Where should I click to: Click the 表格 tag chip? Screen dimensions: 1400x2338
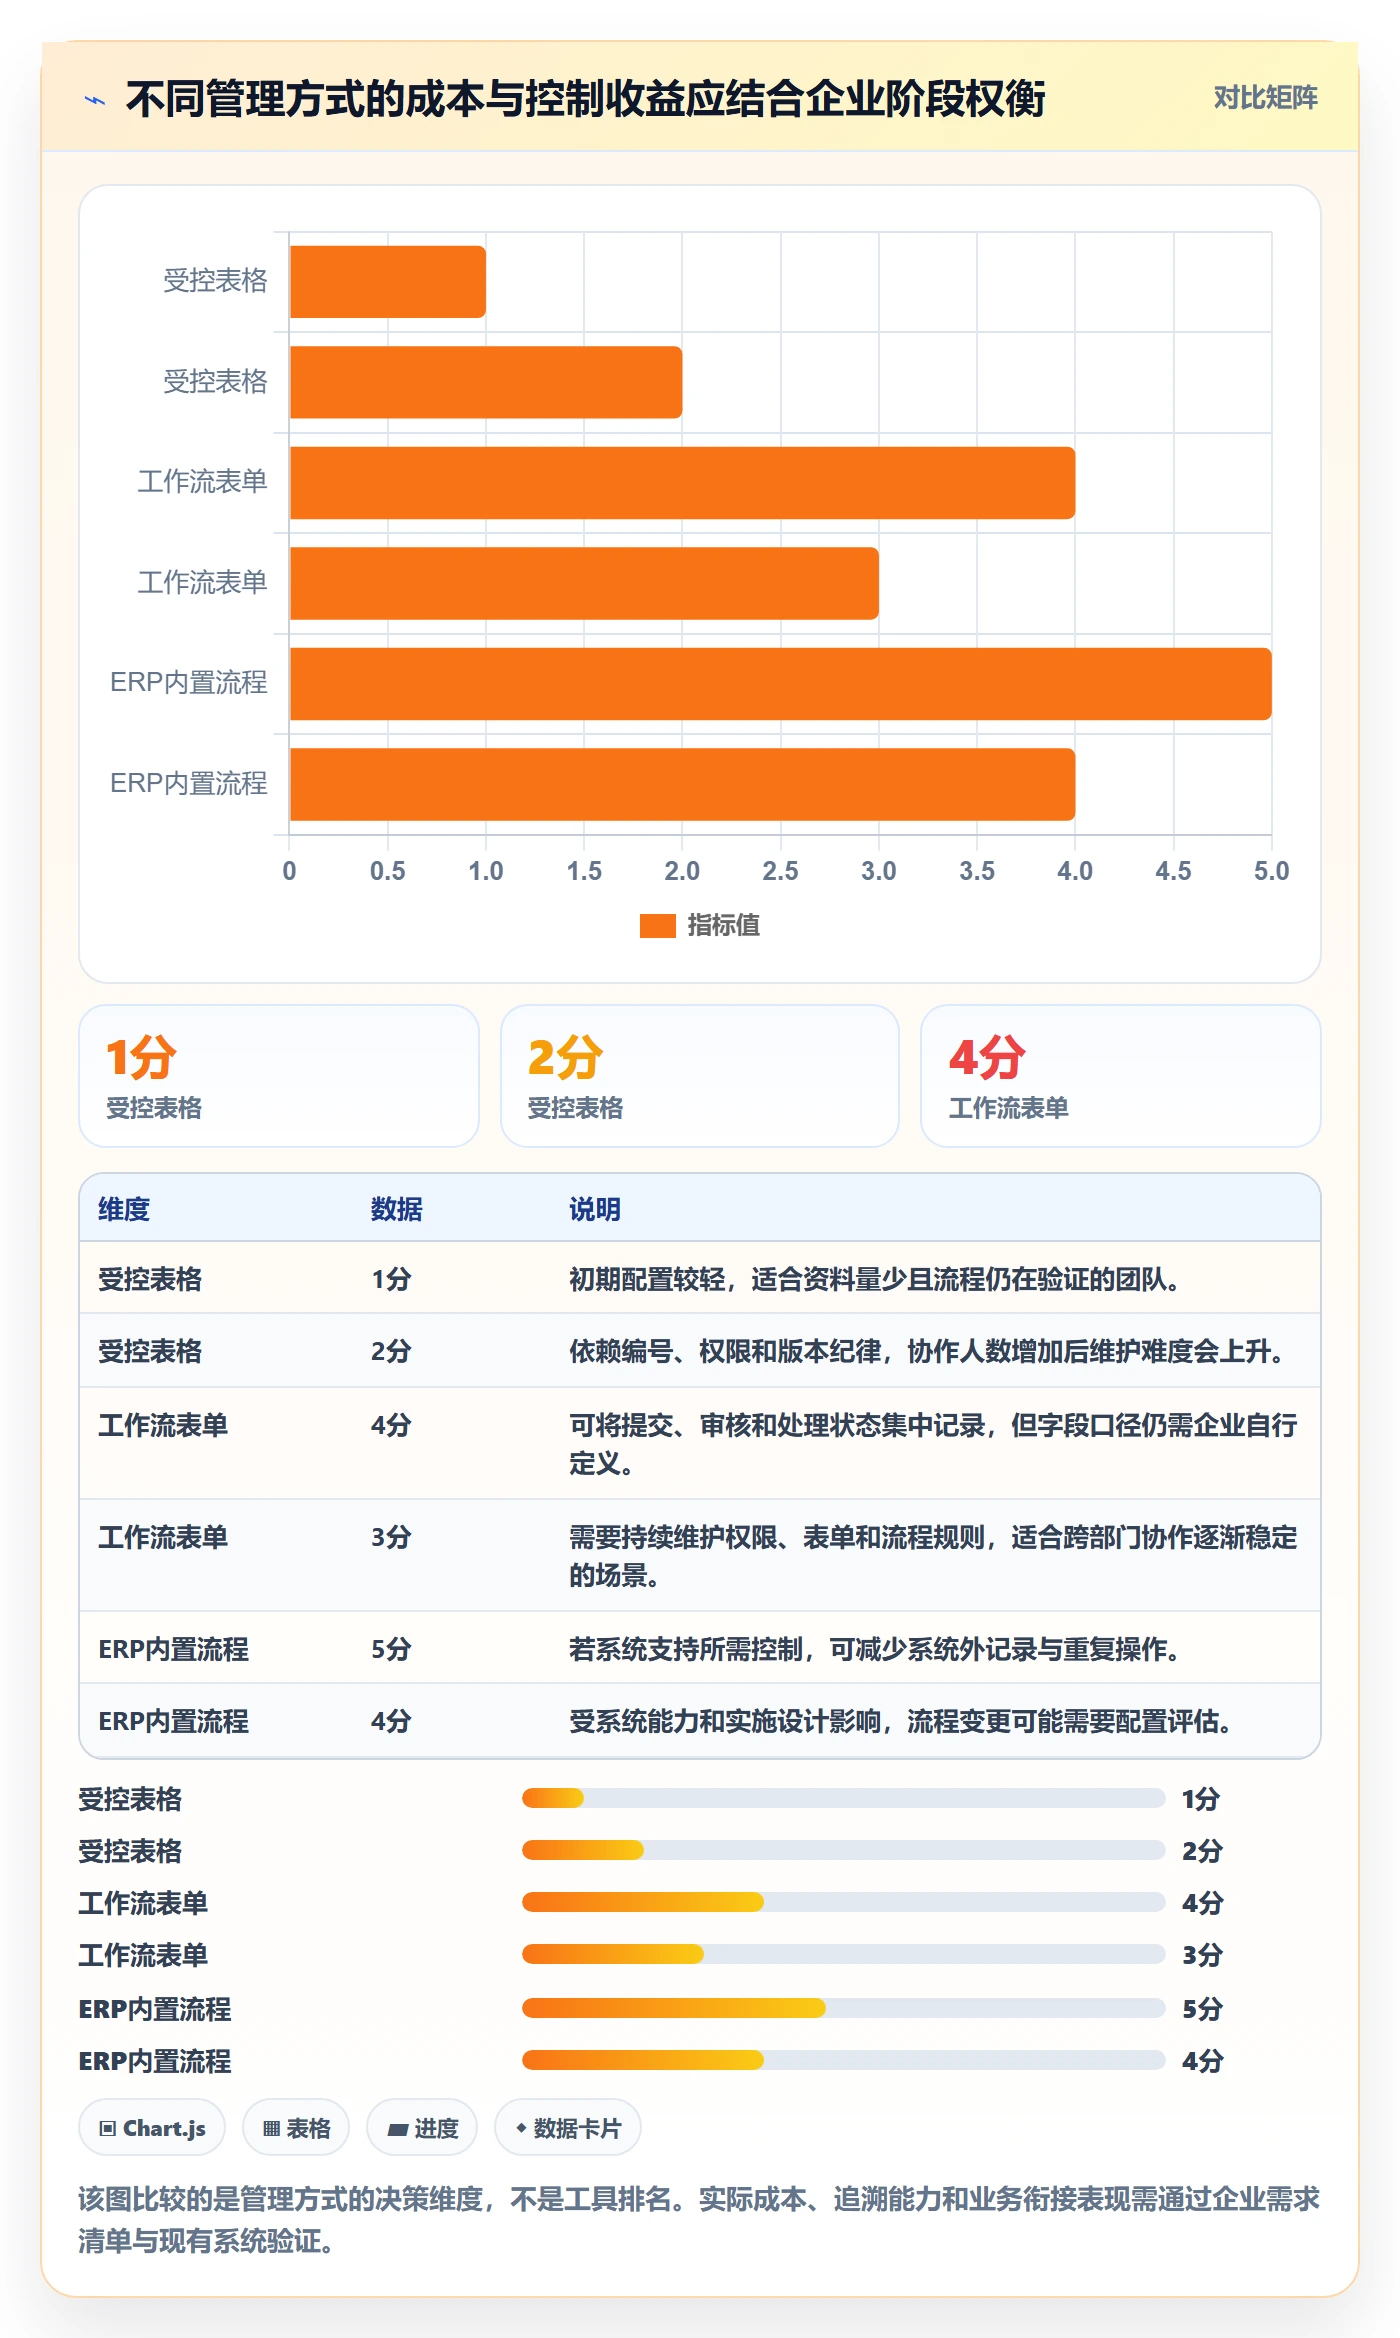point(296,2128)
